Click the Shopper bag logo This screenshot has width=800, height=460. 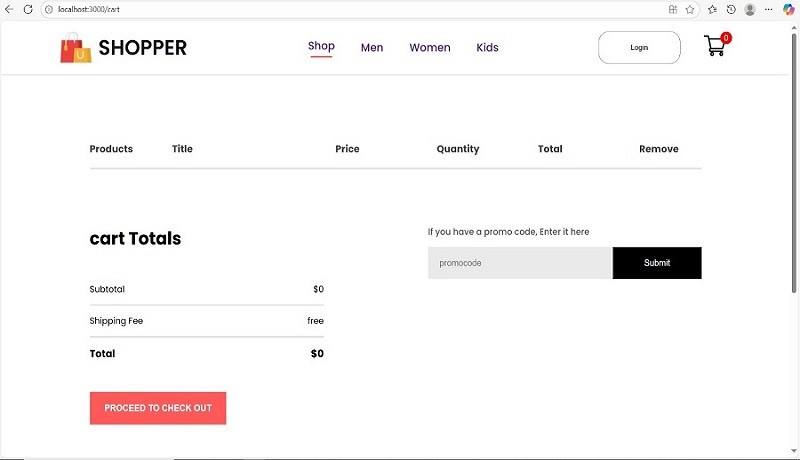(75, 47)
